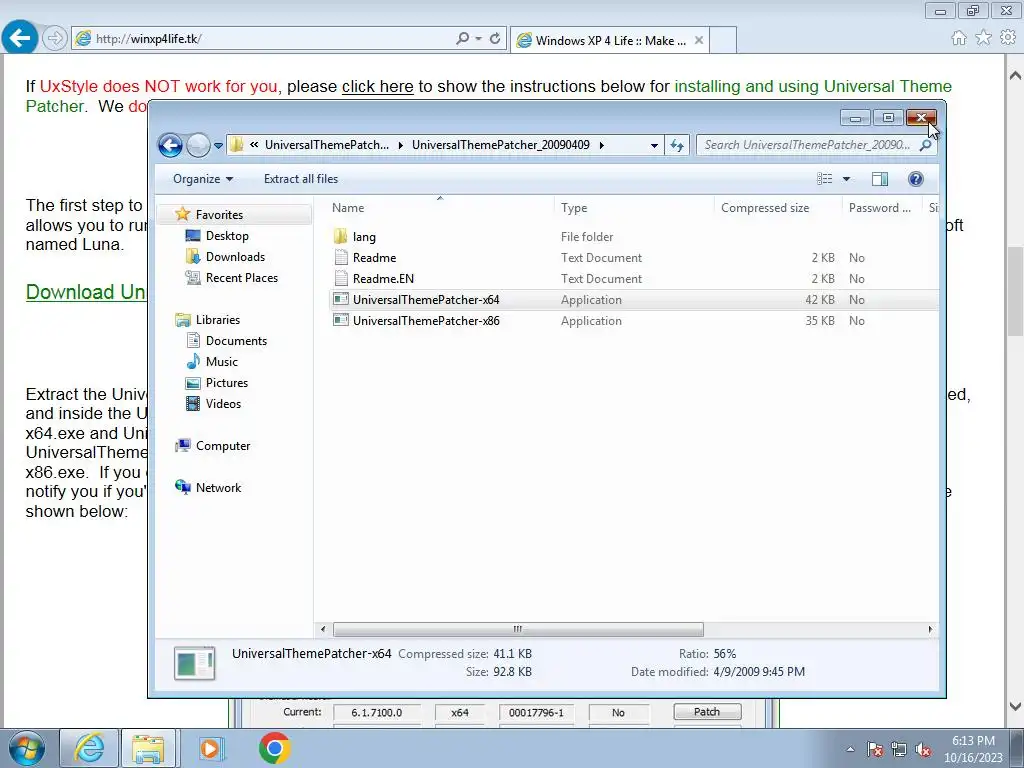Click IE Forward button

(x=55, y=39)
